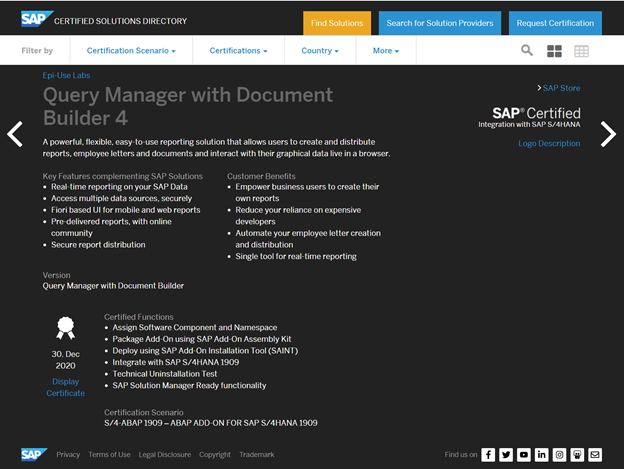Open SAP Instagram page icon

tap(559, 455)
